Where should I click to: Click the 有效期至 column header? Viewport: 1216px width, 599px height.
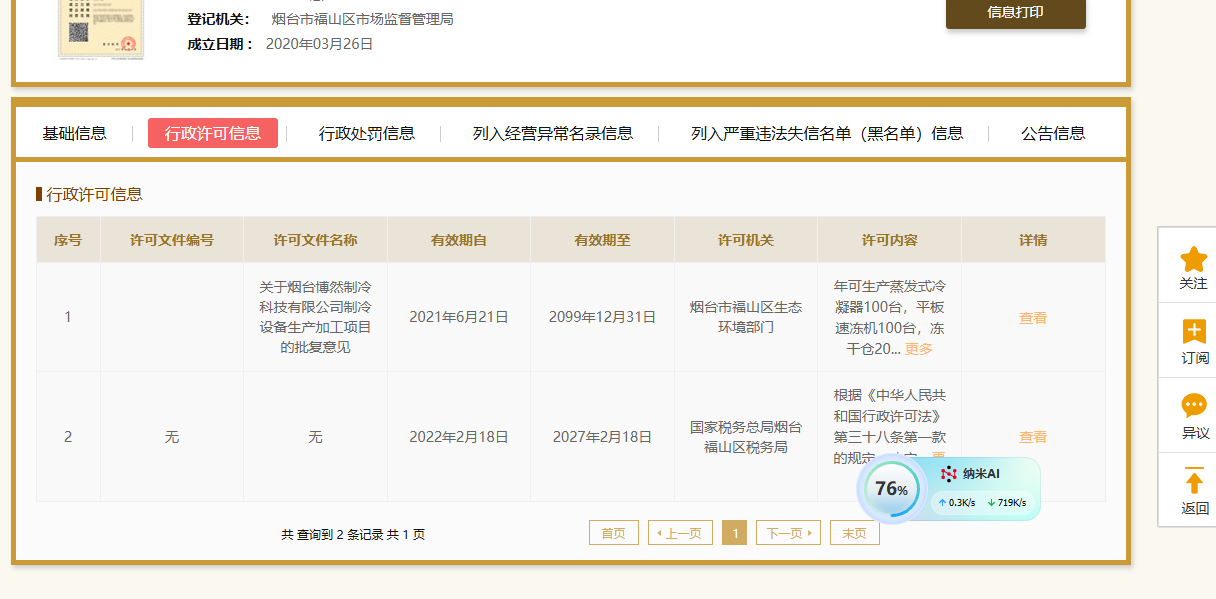tap(602, 240)
